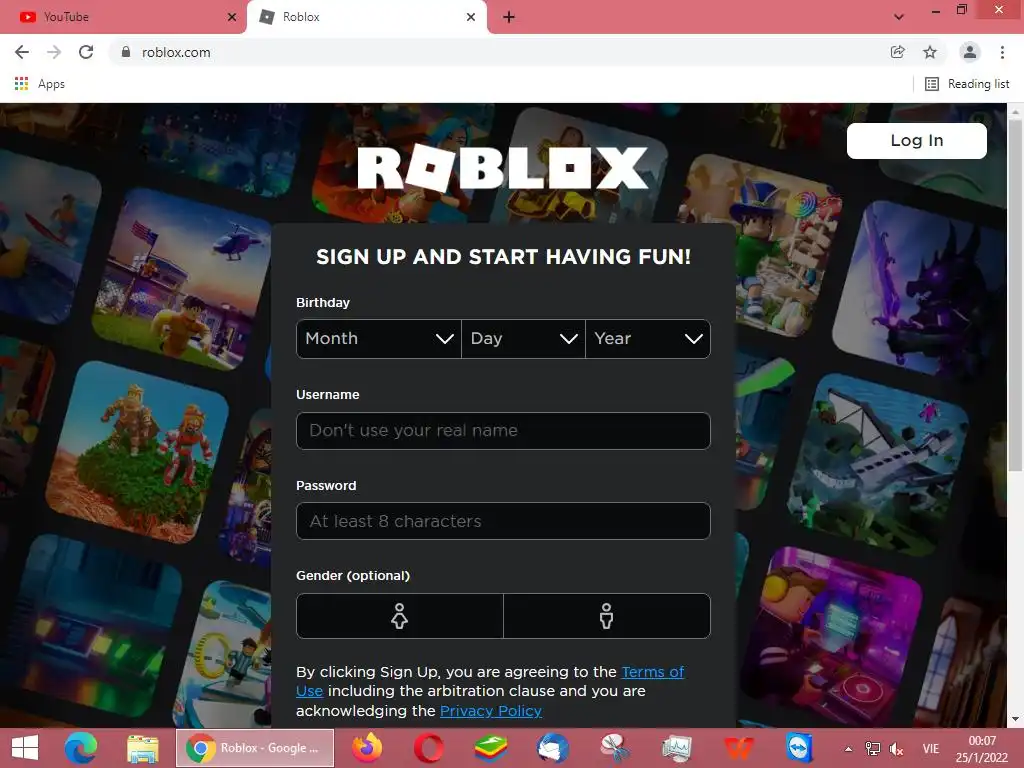Click the taskbar clock showing 00:07
This screenshot has height=768, width=1024.
[982, 749]
